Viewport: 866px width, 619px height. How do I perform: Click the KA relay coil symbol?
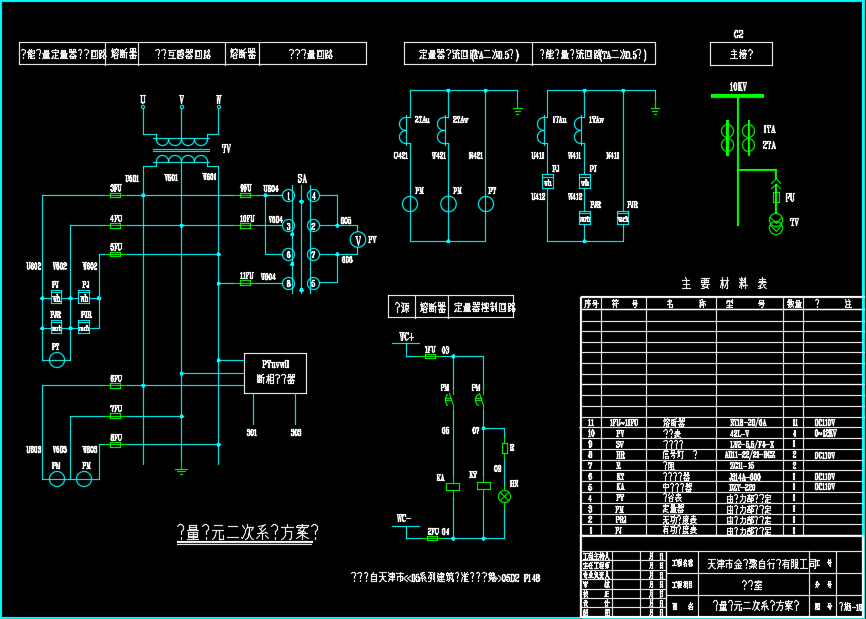(453, 487)
